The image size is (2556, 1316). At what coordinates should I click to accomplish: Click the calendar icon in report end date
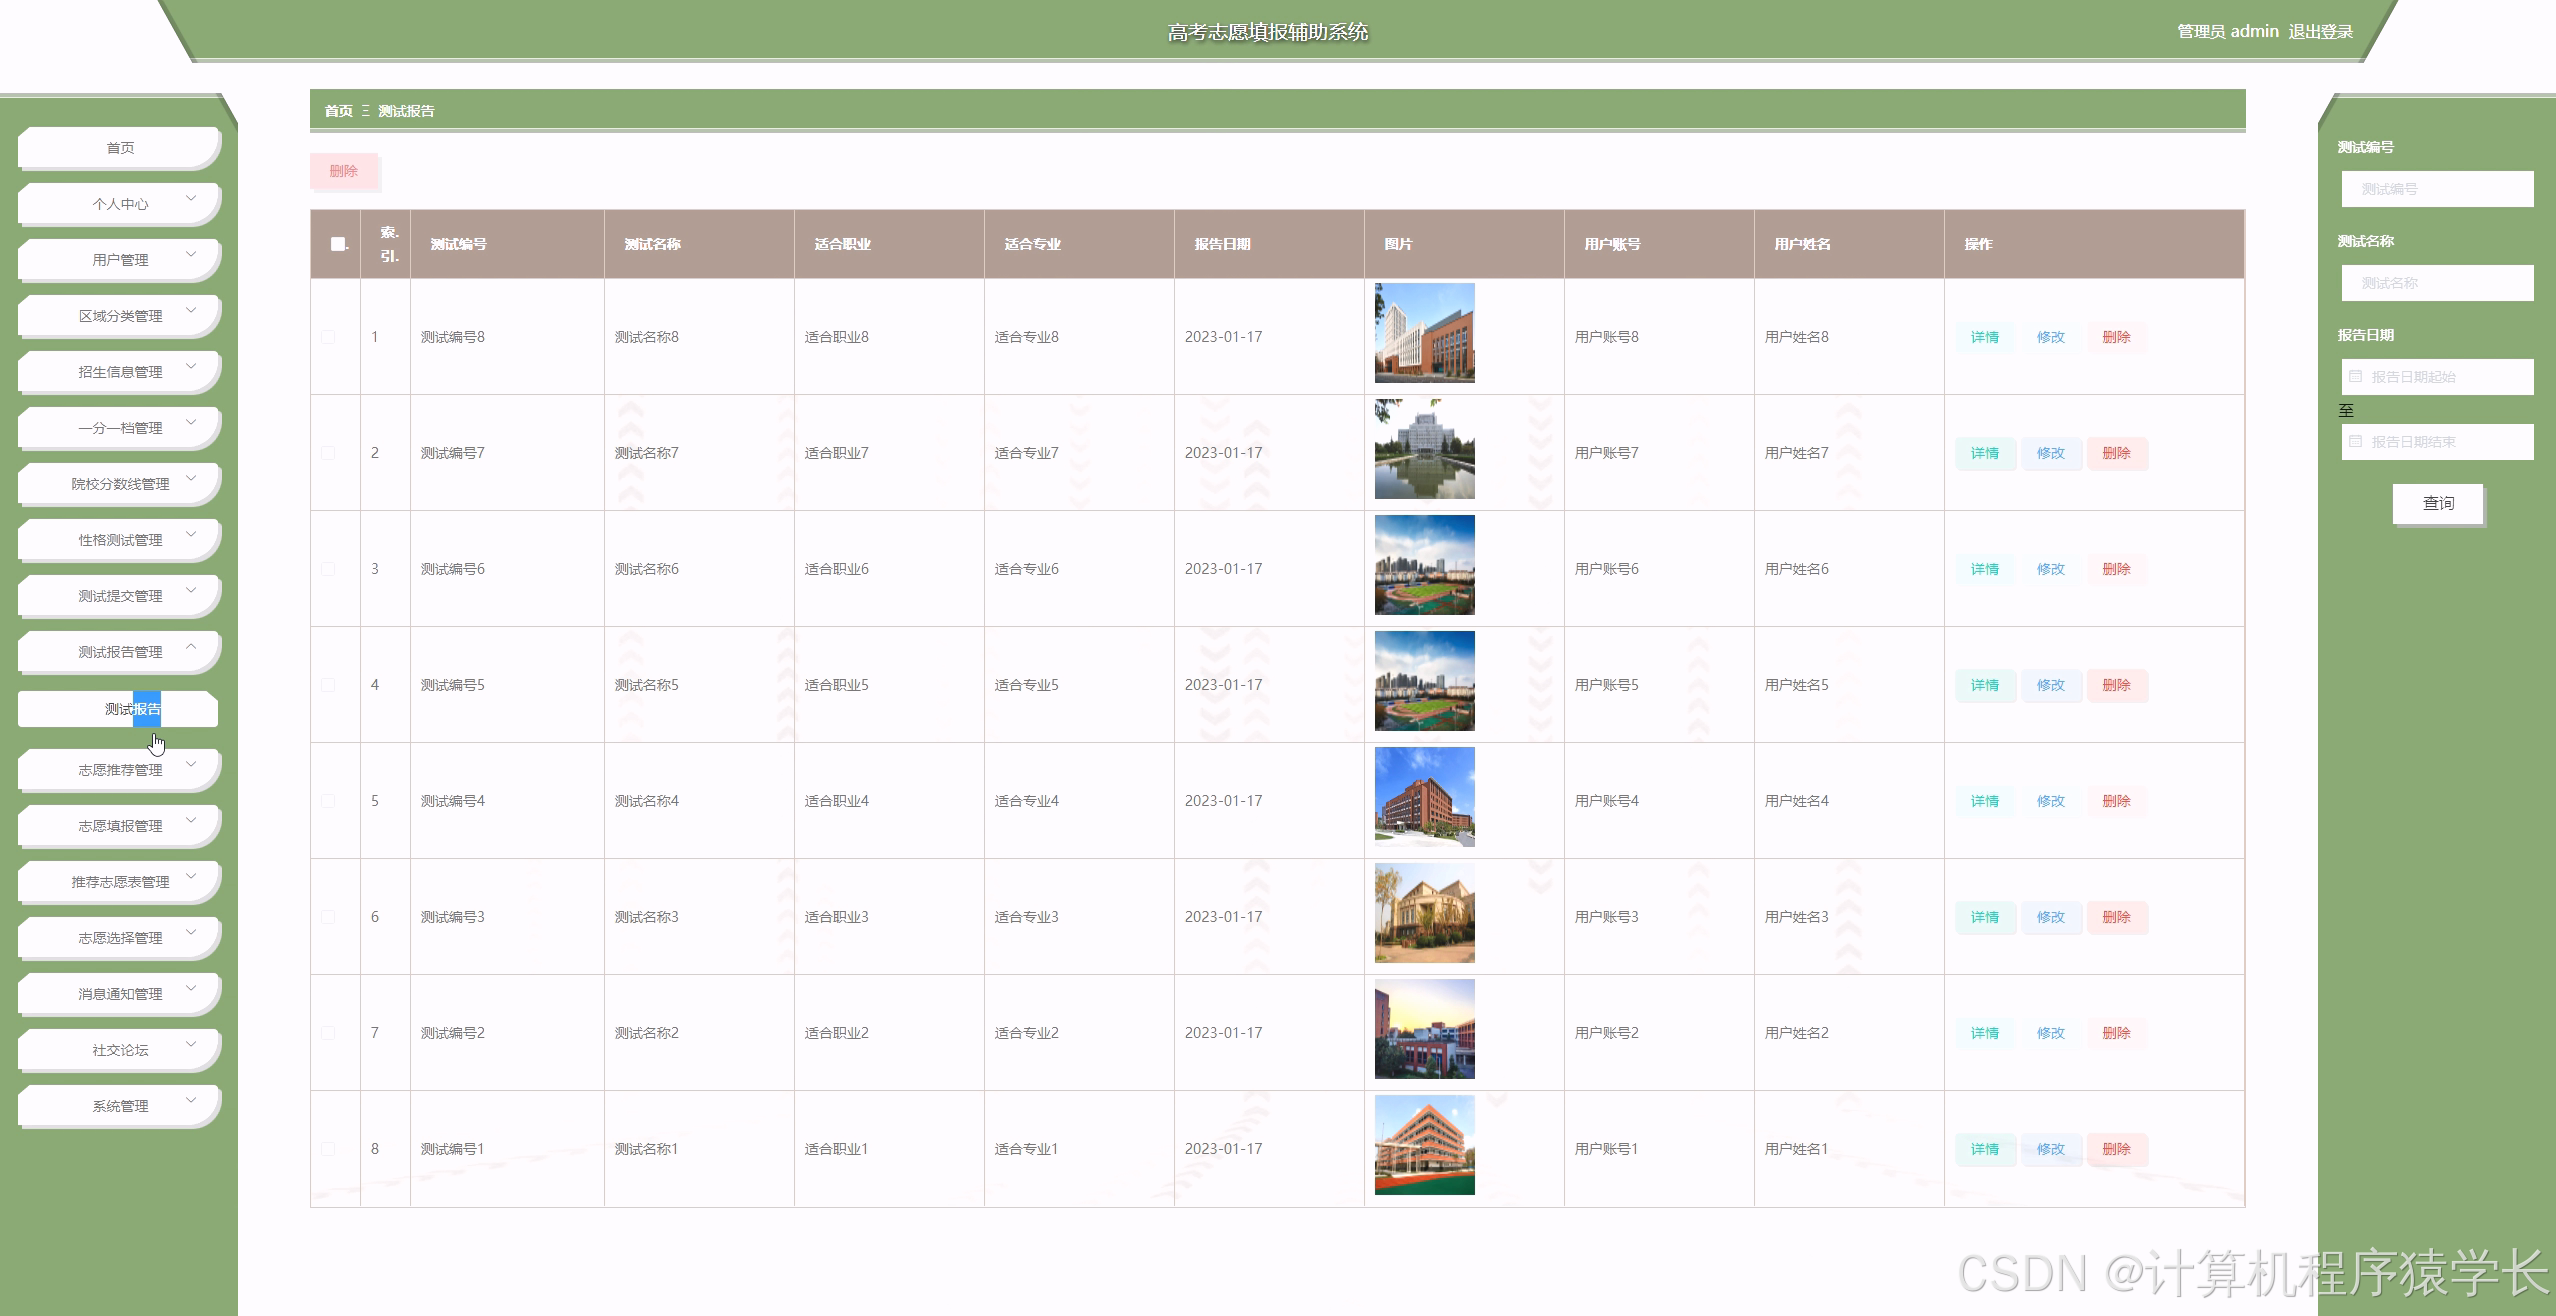[x=2355, y=442]
